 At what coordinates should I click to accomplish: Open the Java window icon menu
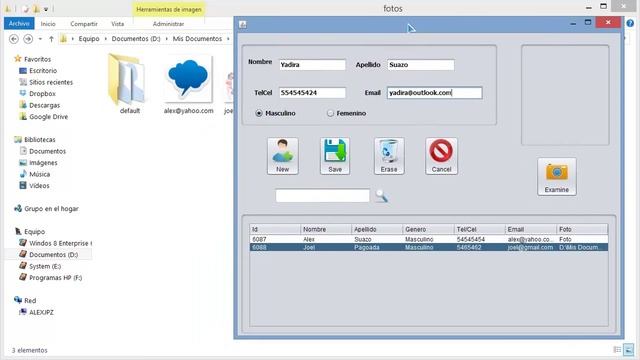[243, 24]
